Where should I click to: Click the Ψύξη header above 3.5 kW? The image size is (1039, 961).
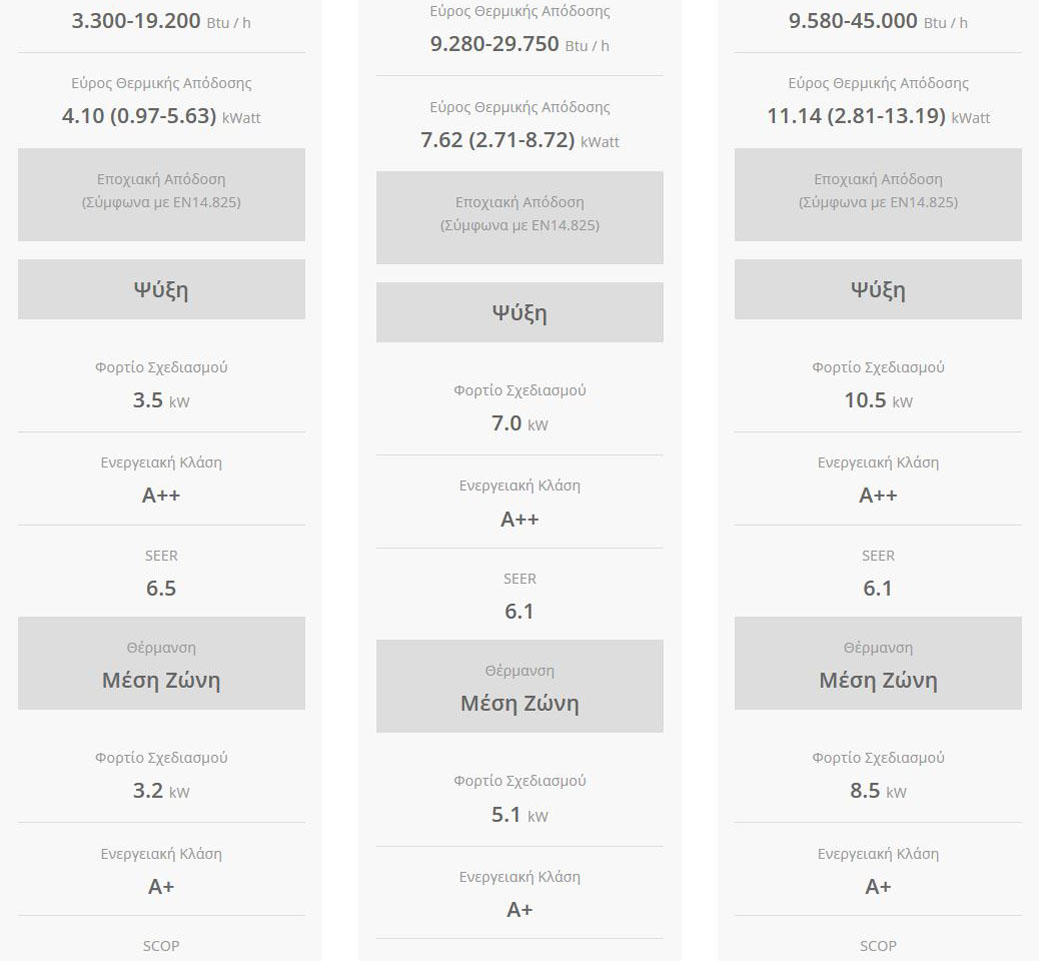(161, 290)
